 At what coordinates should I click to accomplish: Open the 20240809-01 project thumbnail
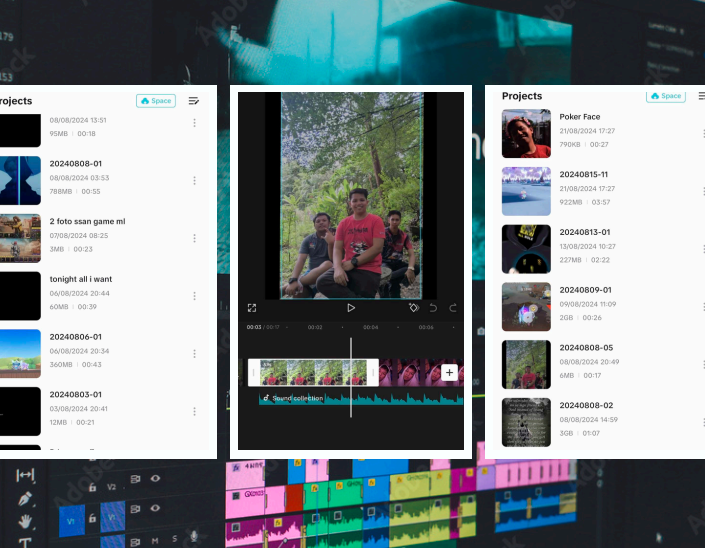pyautogui.click(x=526, y=307)
